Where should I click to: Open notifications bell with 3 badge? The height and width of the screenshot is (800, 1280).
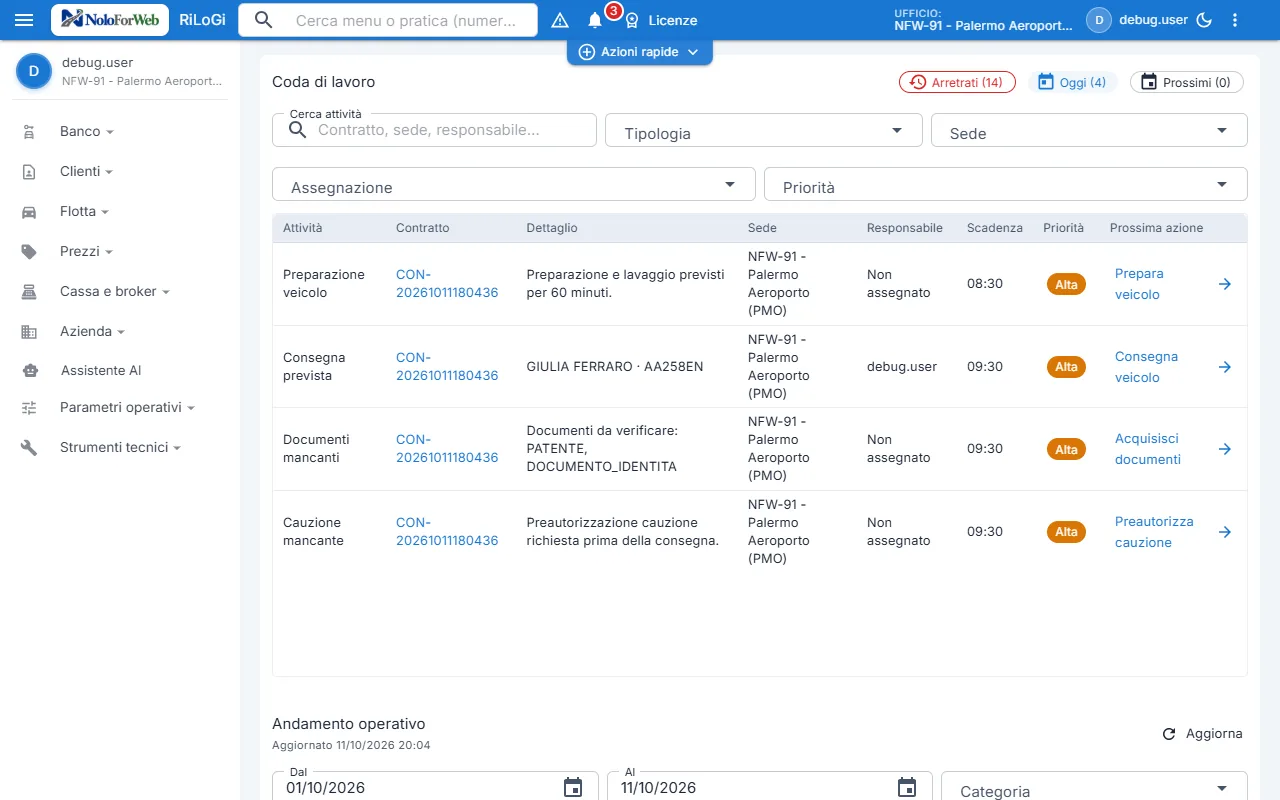pyautogui.click(x=595, y=20)
